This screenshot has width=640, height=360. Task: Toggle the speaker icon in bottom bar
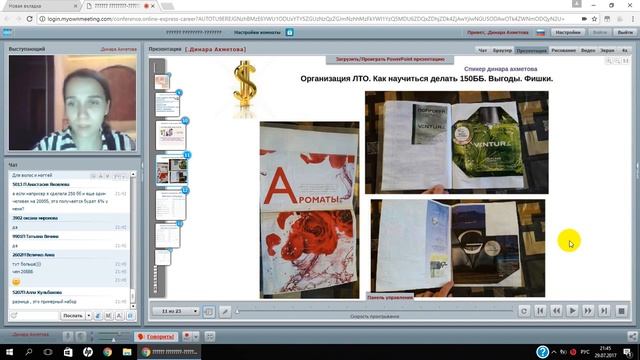click(x=81, y=336)
